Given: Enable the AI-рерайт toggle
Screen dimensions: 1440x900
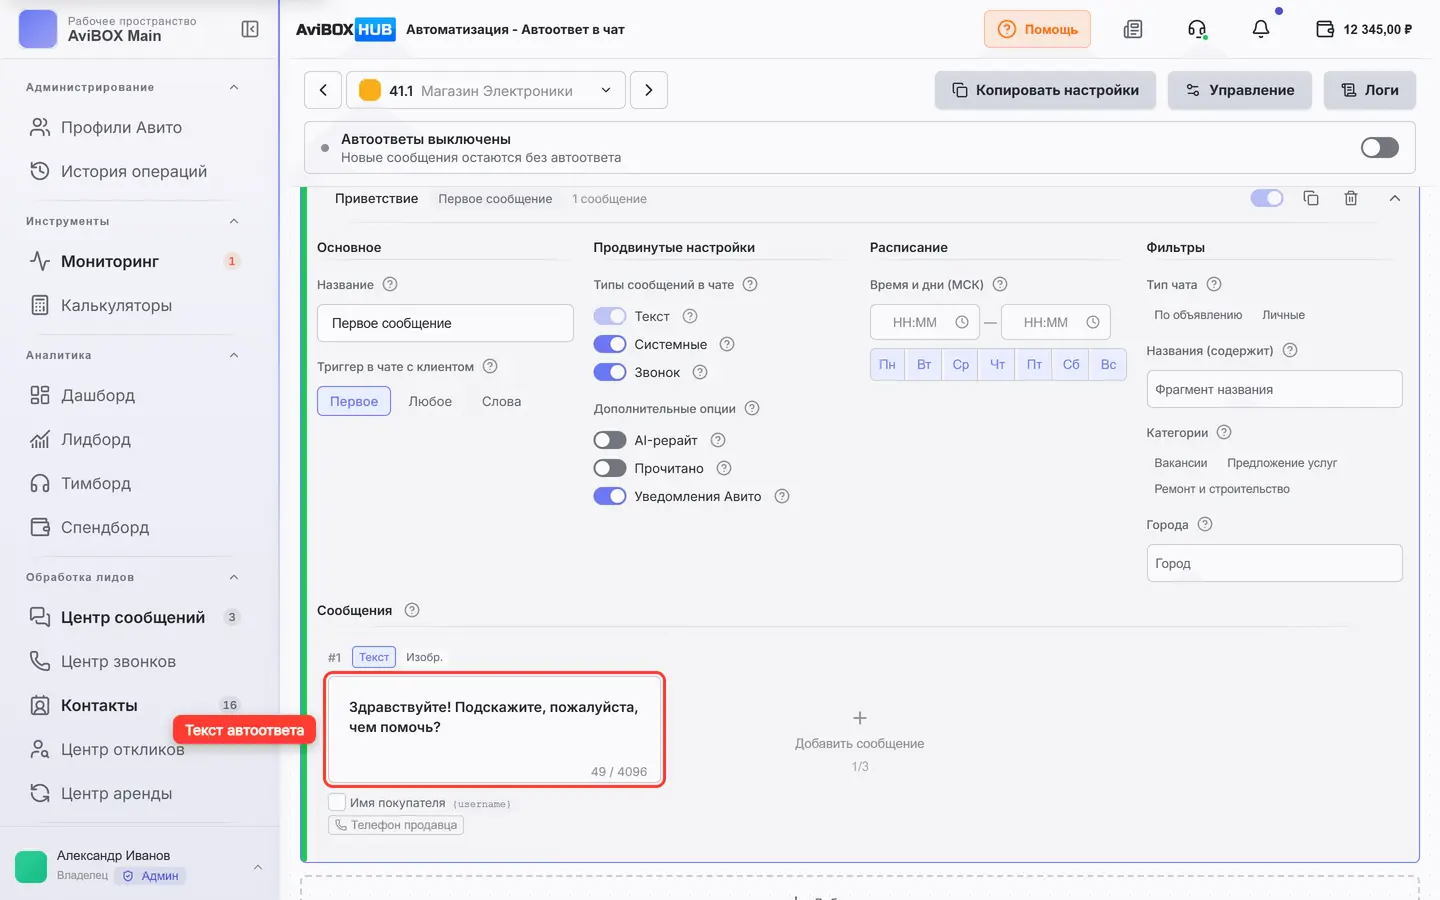Looking at the screenshot, I should [x=610, y=440].
